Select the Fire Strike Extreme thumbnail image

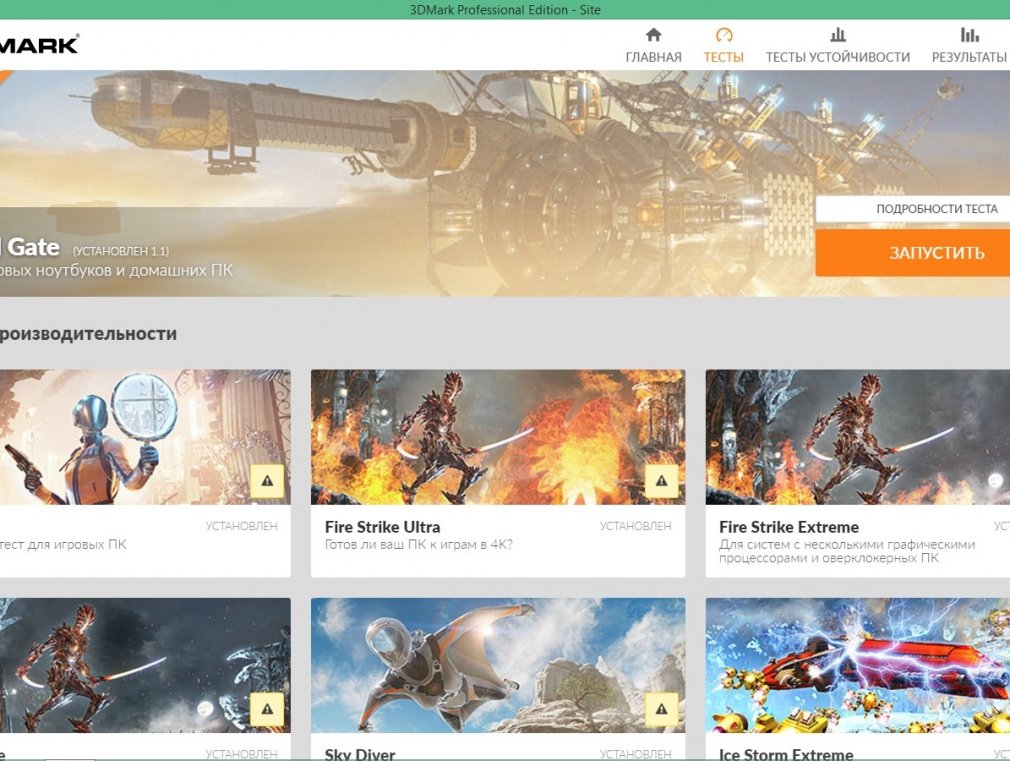(858, 437)
